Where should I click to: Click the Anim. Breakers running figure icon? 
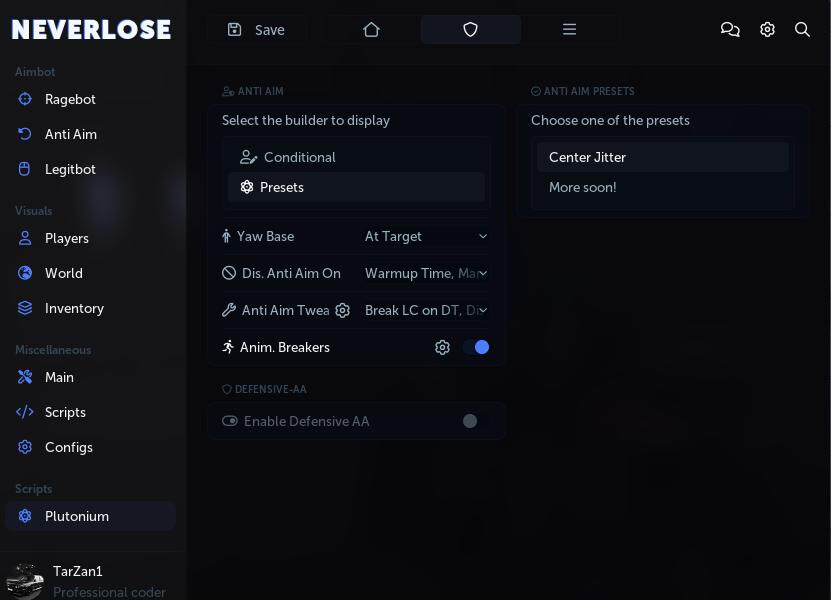point(228,347)
